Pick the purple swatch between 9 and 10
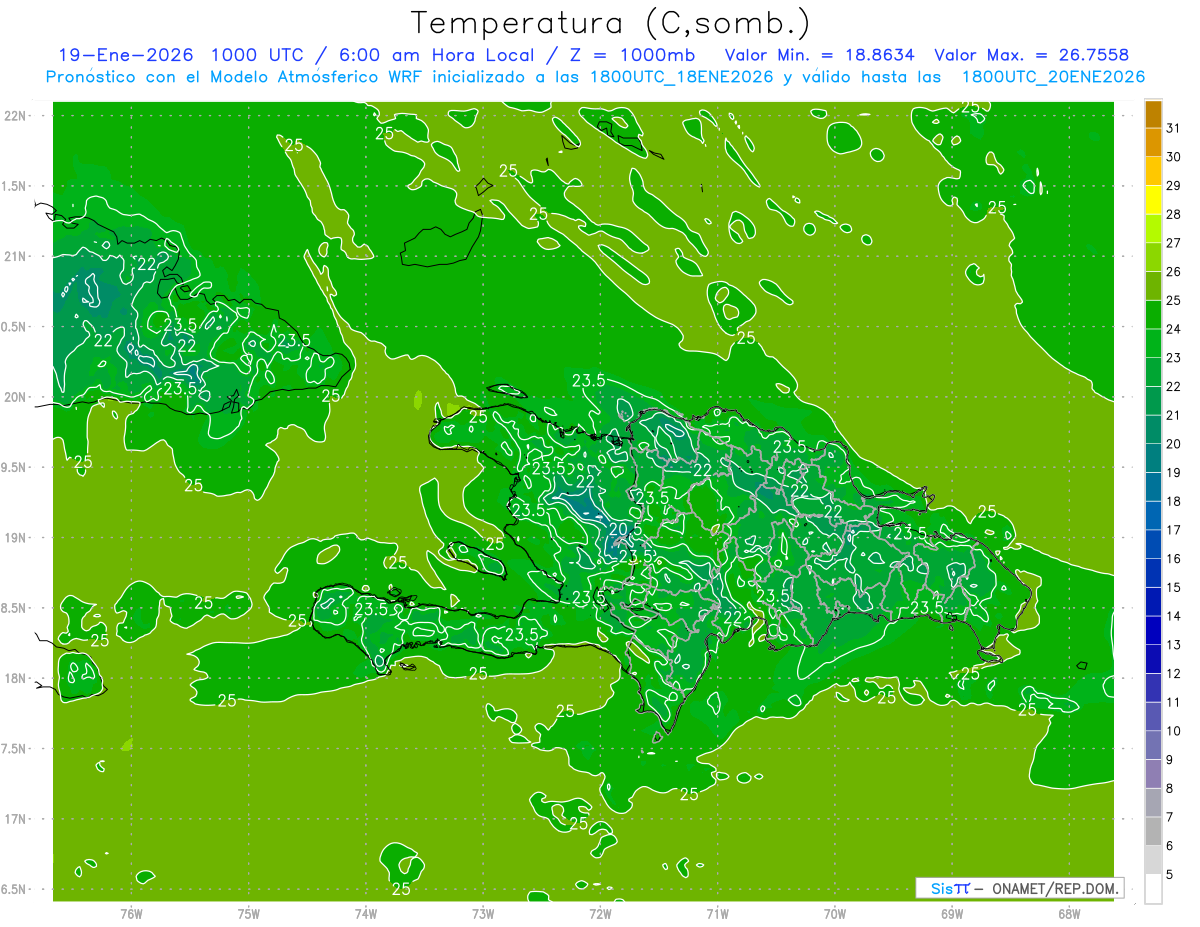The height and width of the screenshot is (927, 1200). (1153, 745)
